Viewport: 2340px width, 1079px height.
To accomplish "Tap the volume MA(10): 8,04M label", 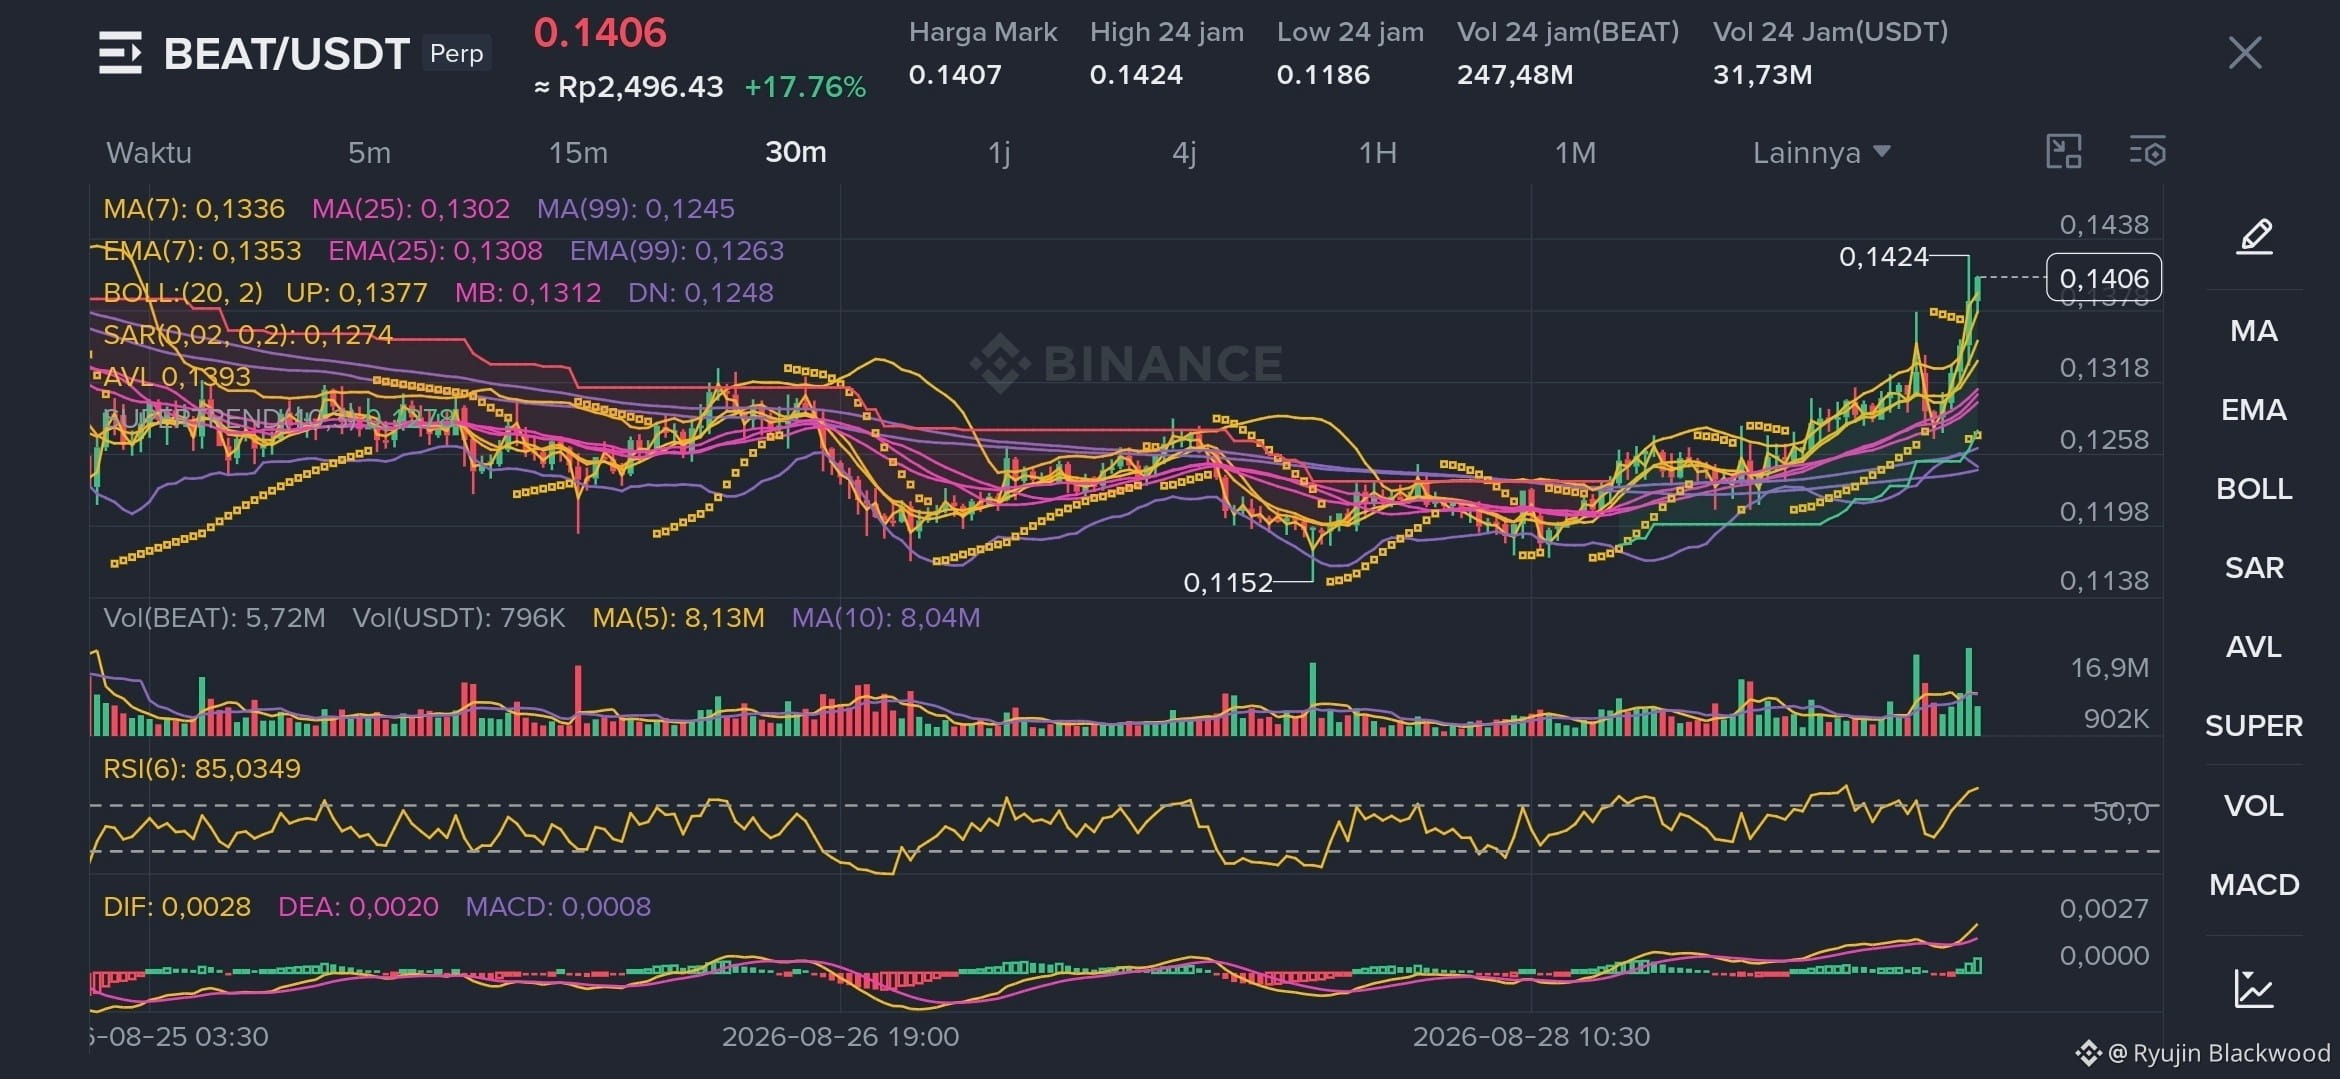I will [886, 618].
